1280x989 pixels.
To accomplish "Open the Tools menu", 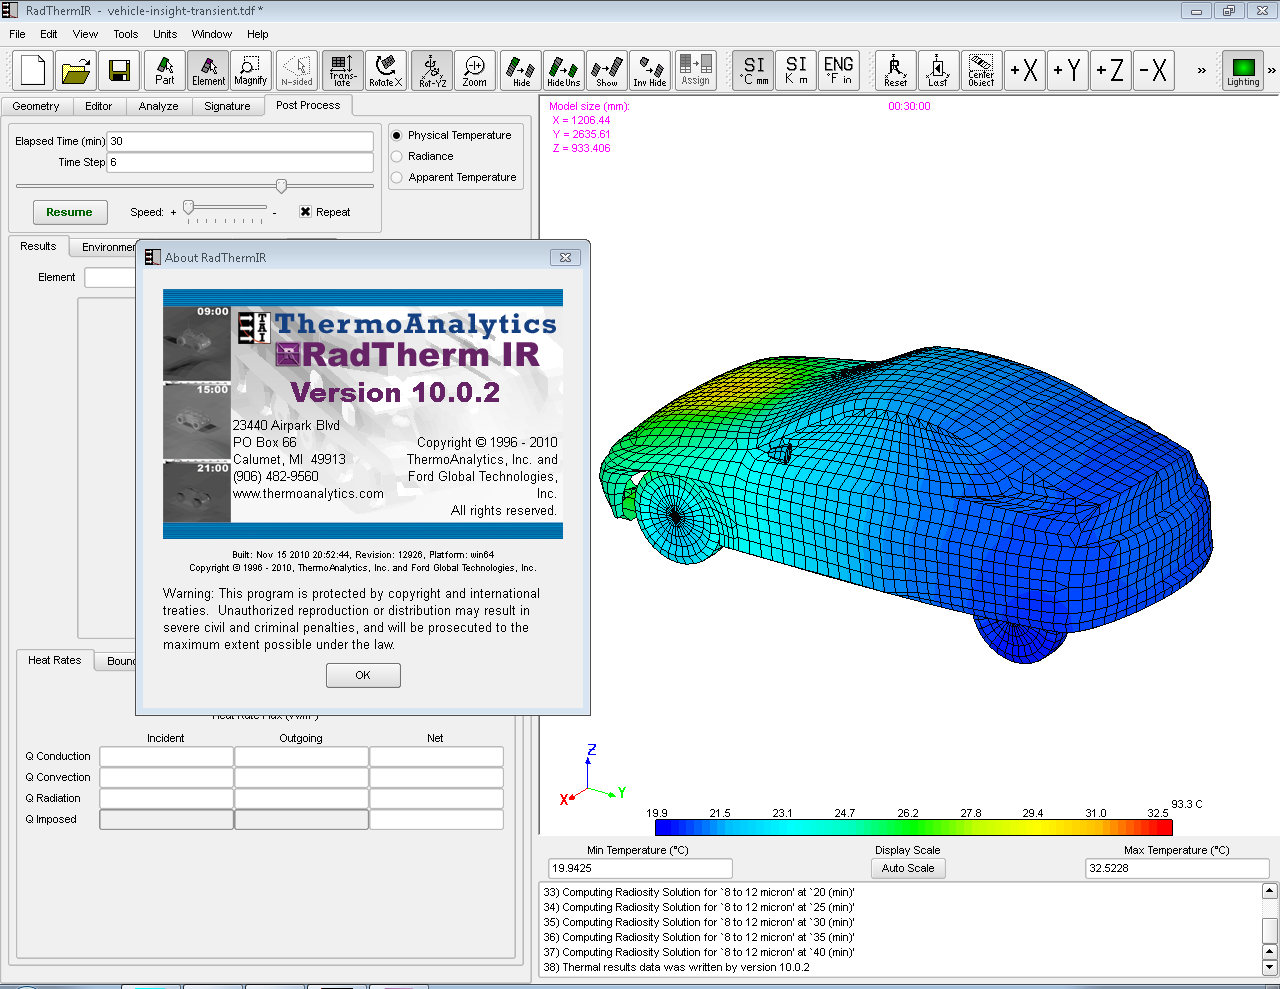I will (x=126, y=34).
